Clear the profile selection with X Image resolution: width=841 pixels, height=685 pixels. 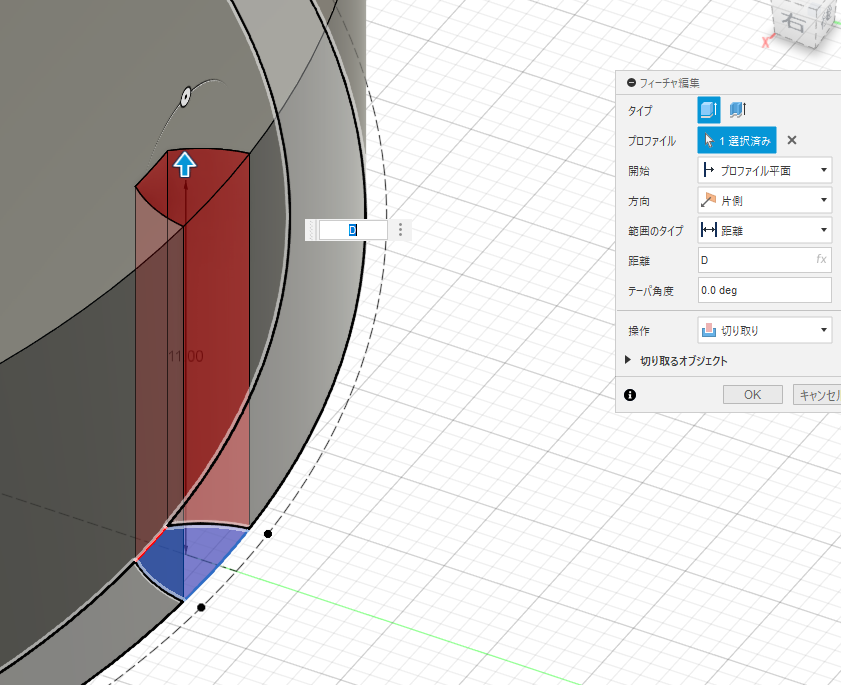coord(792,140)
